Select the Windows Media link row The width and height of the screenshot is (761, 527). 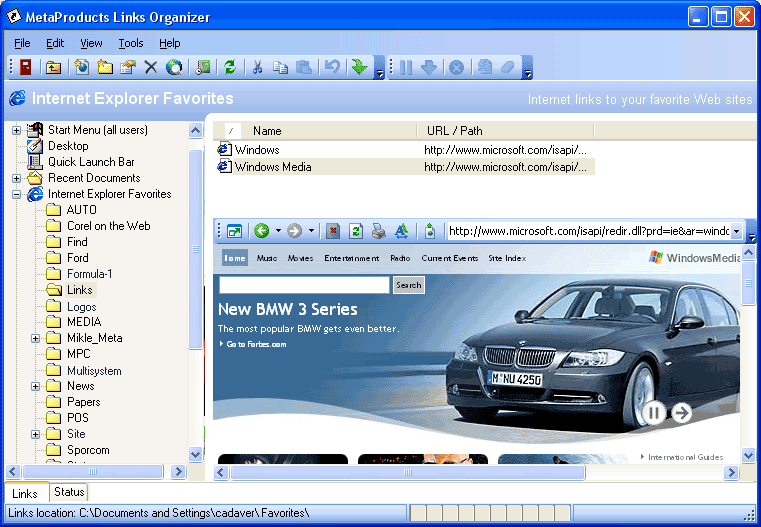tap(405, 167)
